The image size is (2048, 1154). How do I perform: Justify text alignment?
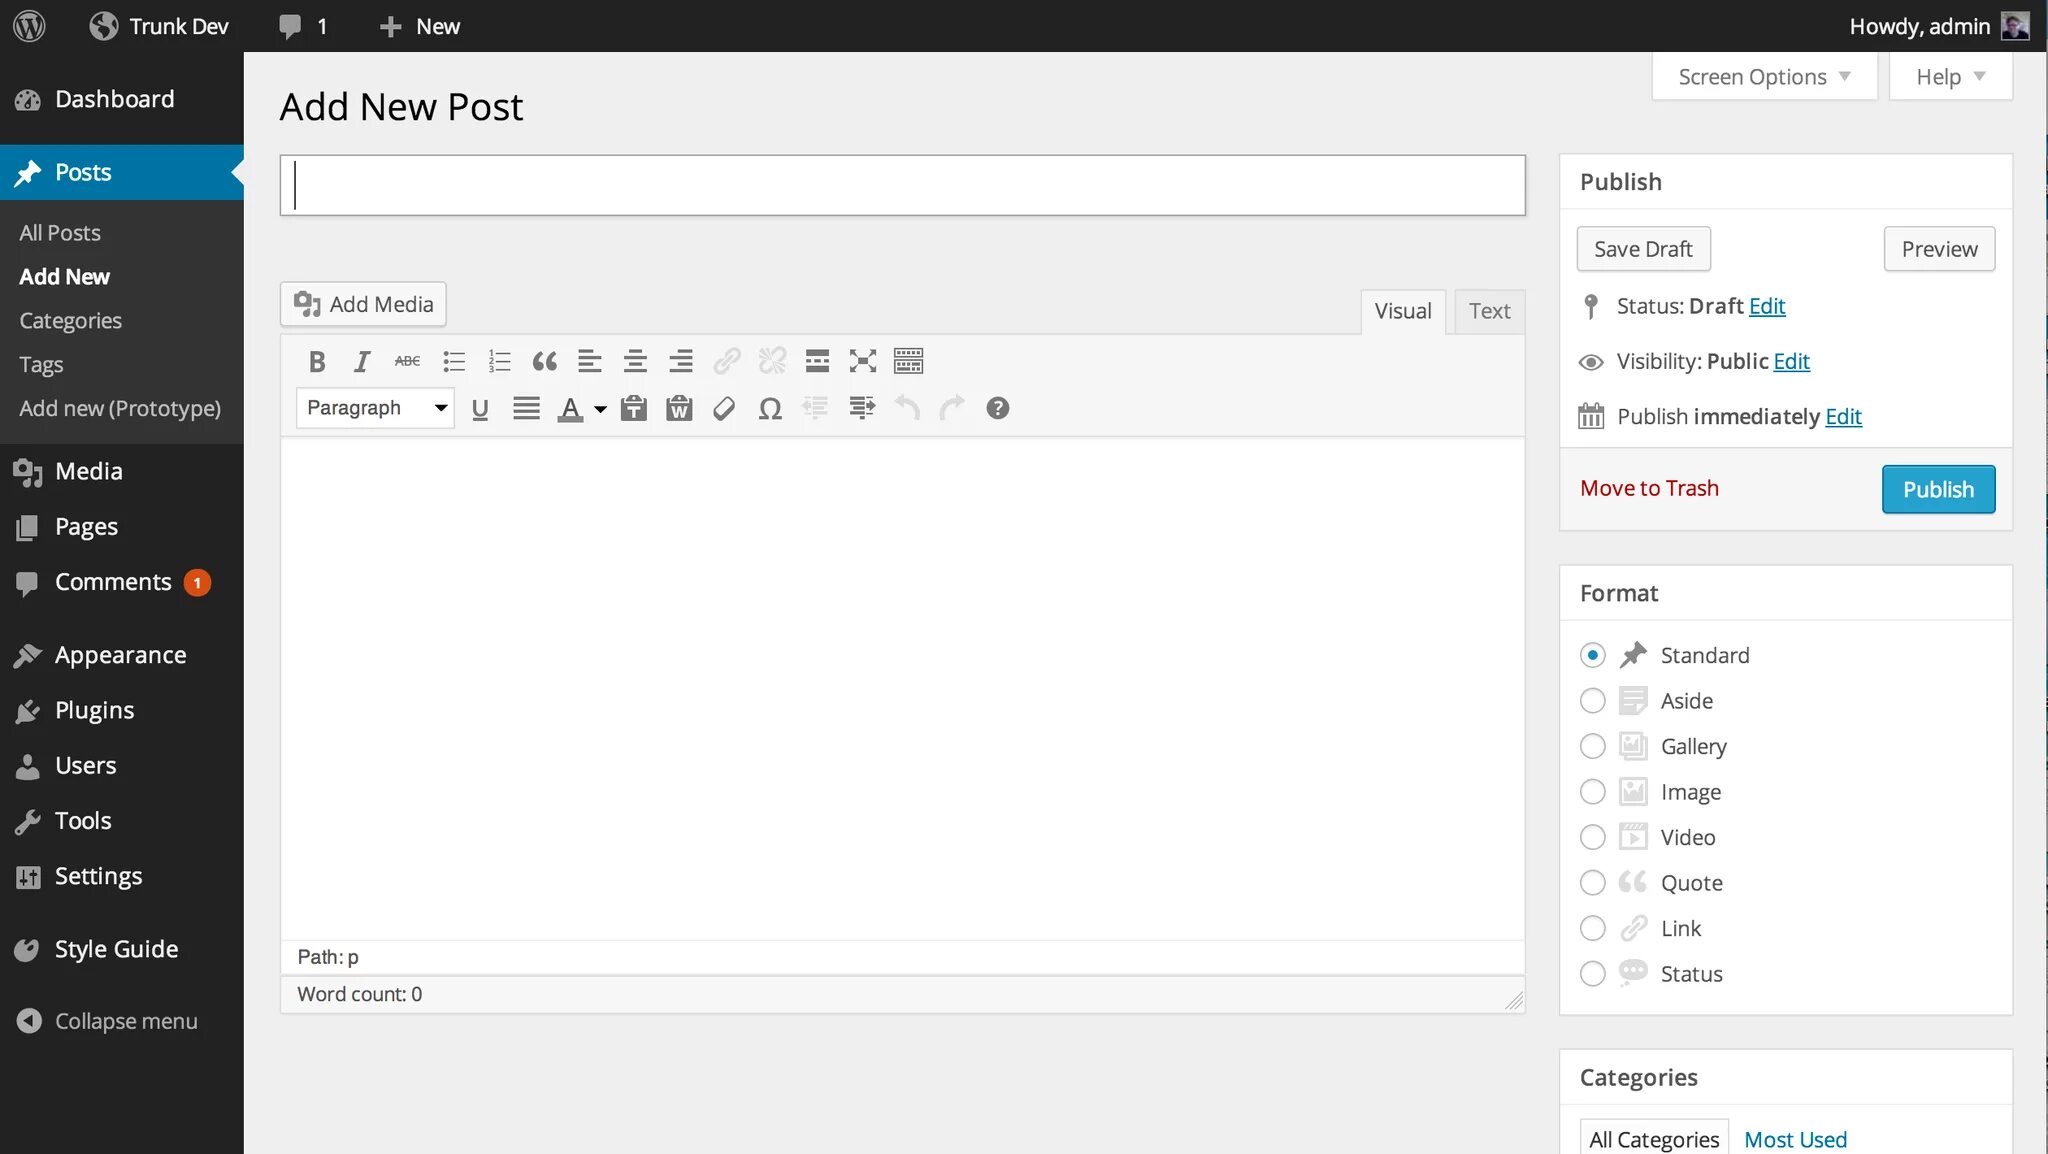point(526,408)
